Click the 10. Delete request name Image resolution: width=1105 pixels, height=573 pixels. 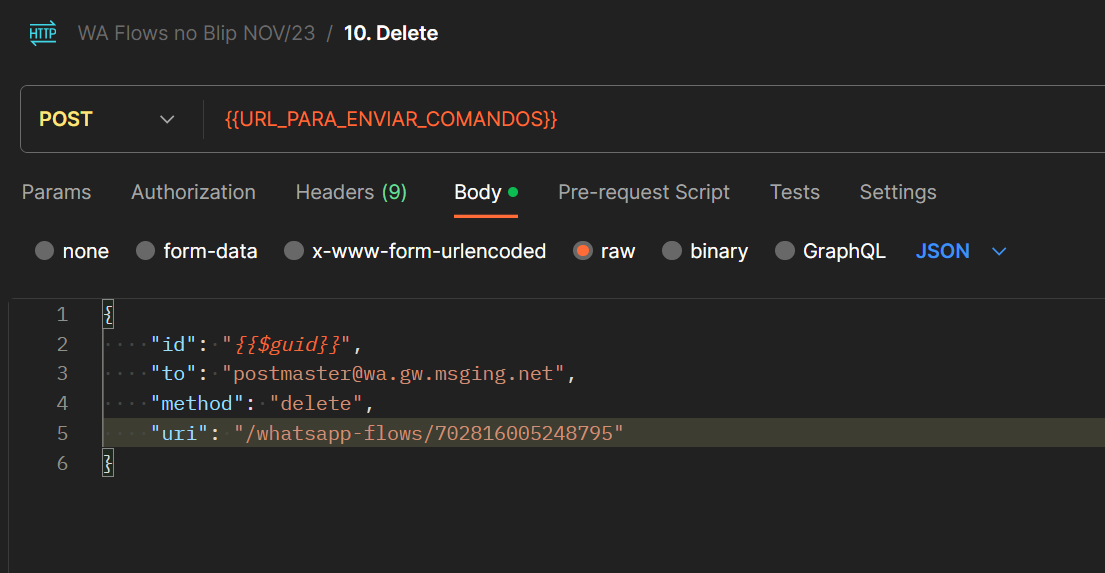[390, 33]
